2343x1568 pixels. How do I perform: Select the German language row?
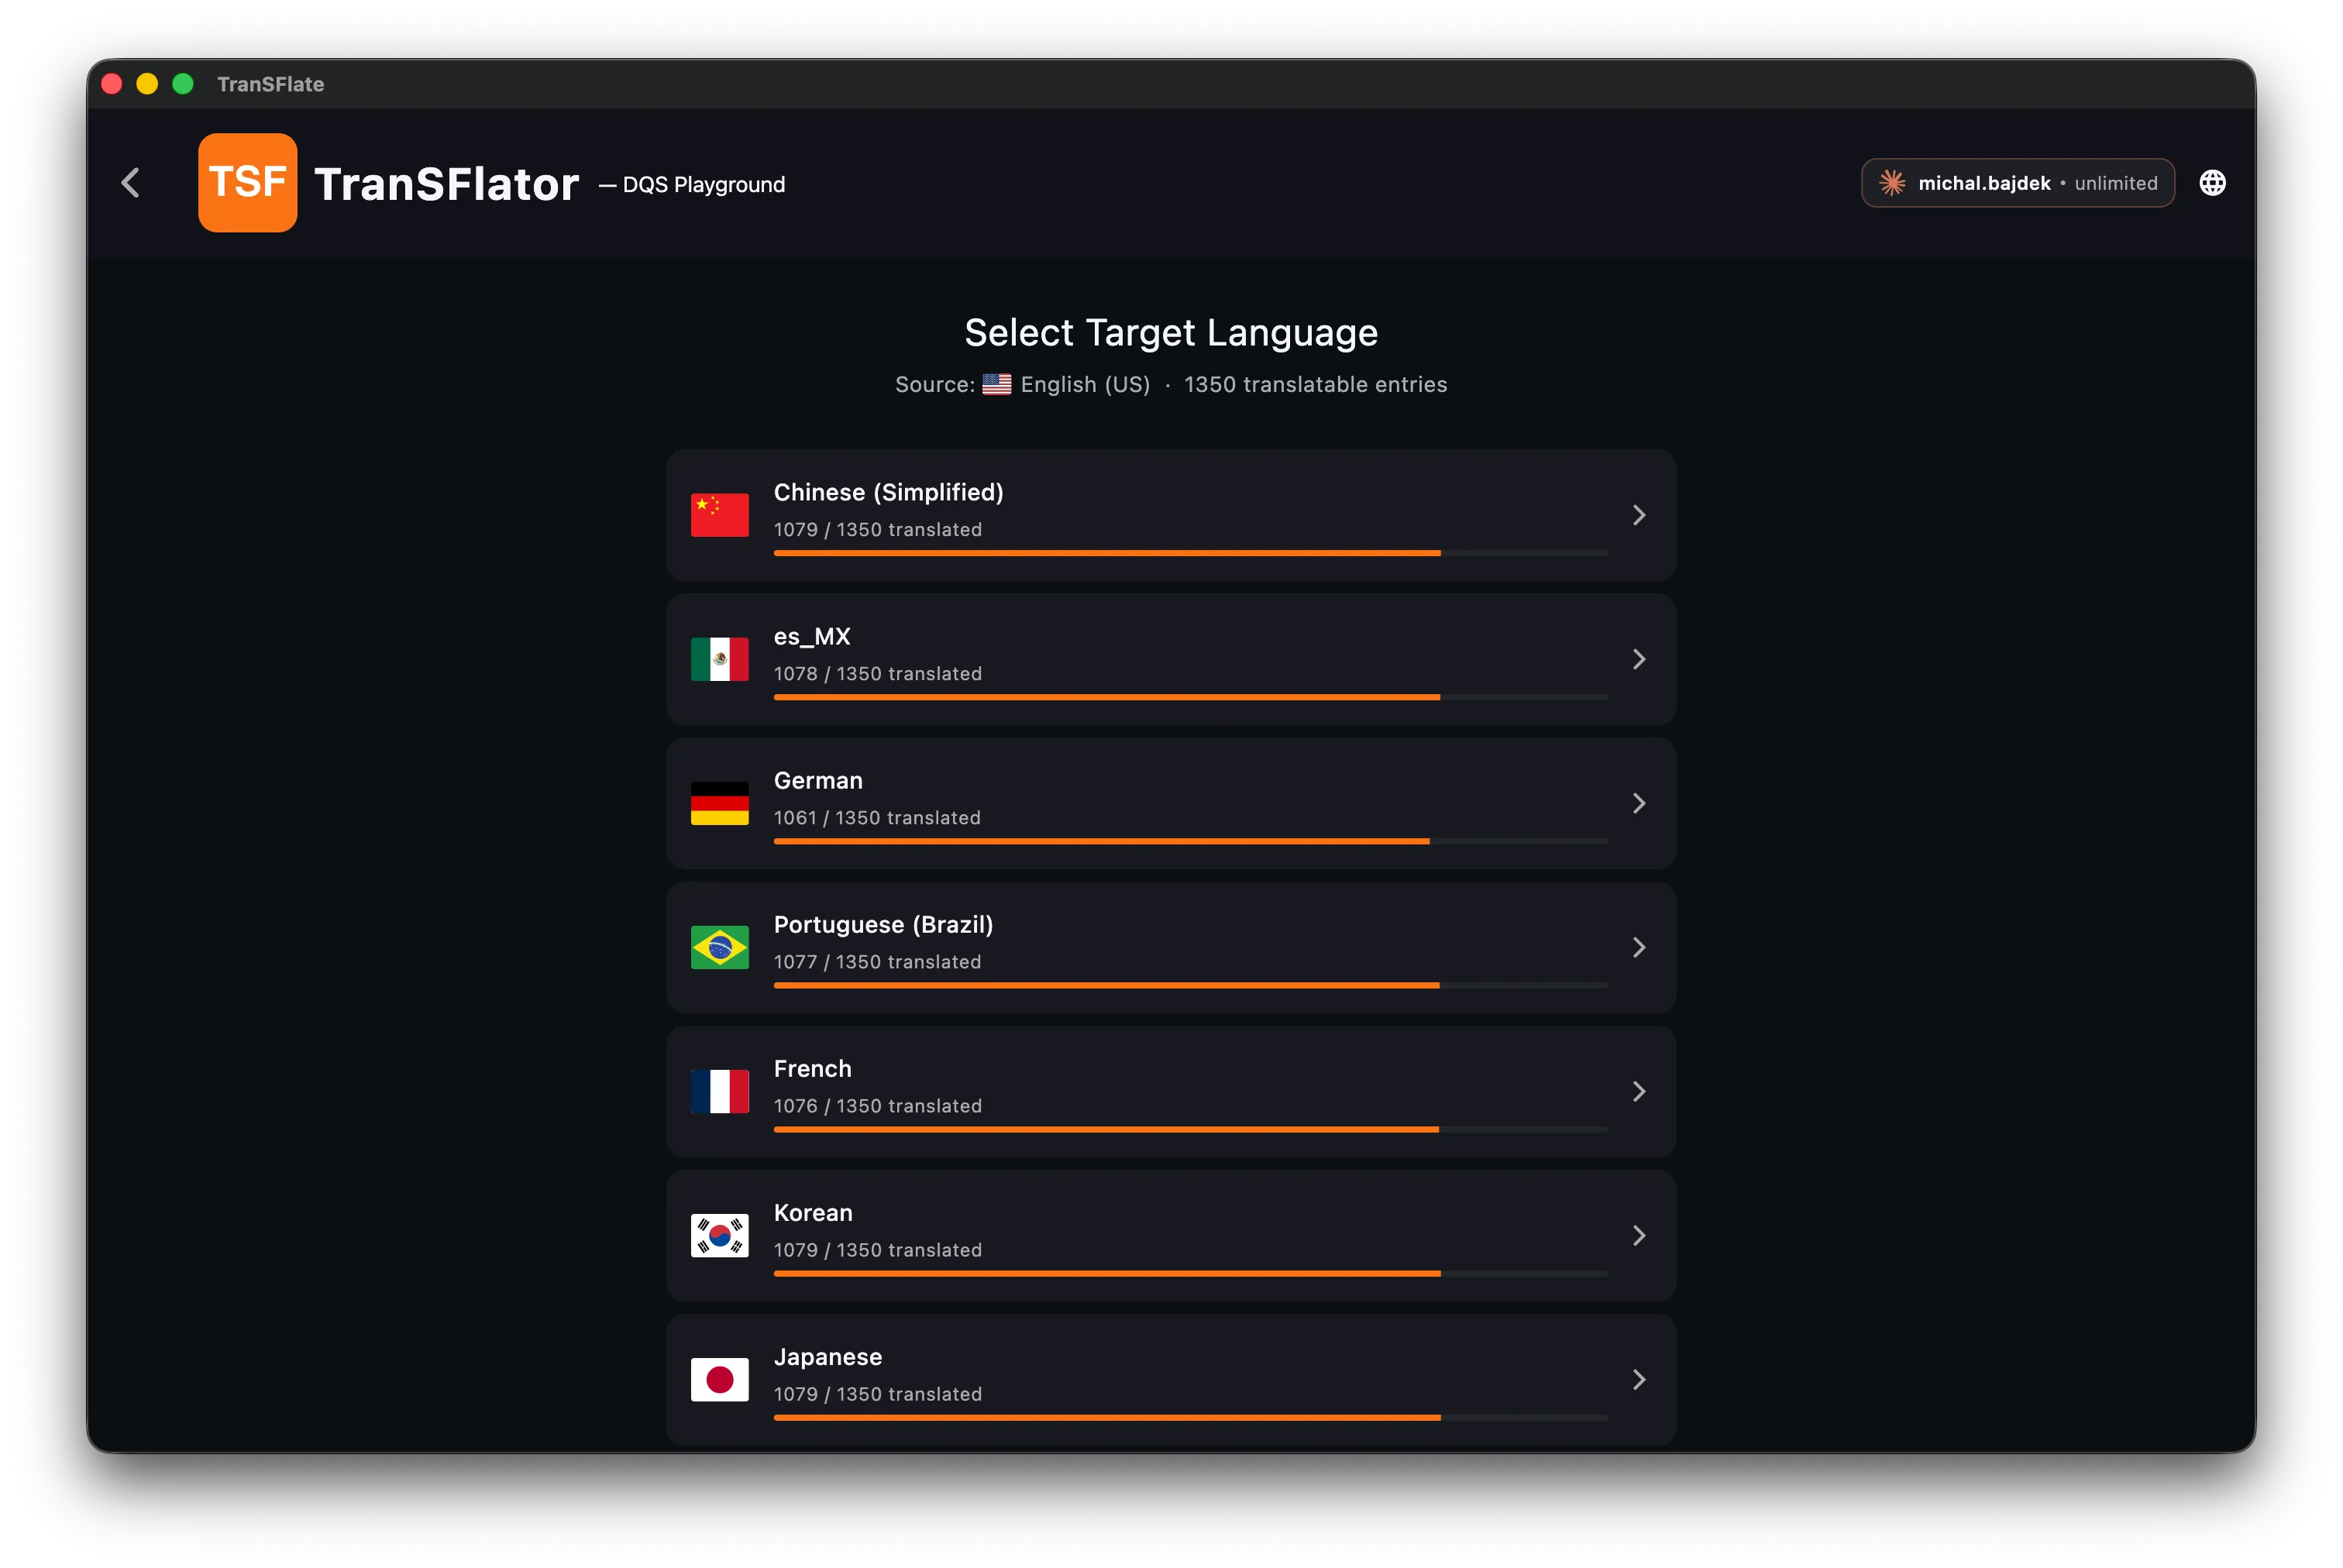[1170, 803]
